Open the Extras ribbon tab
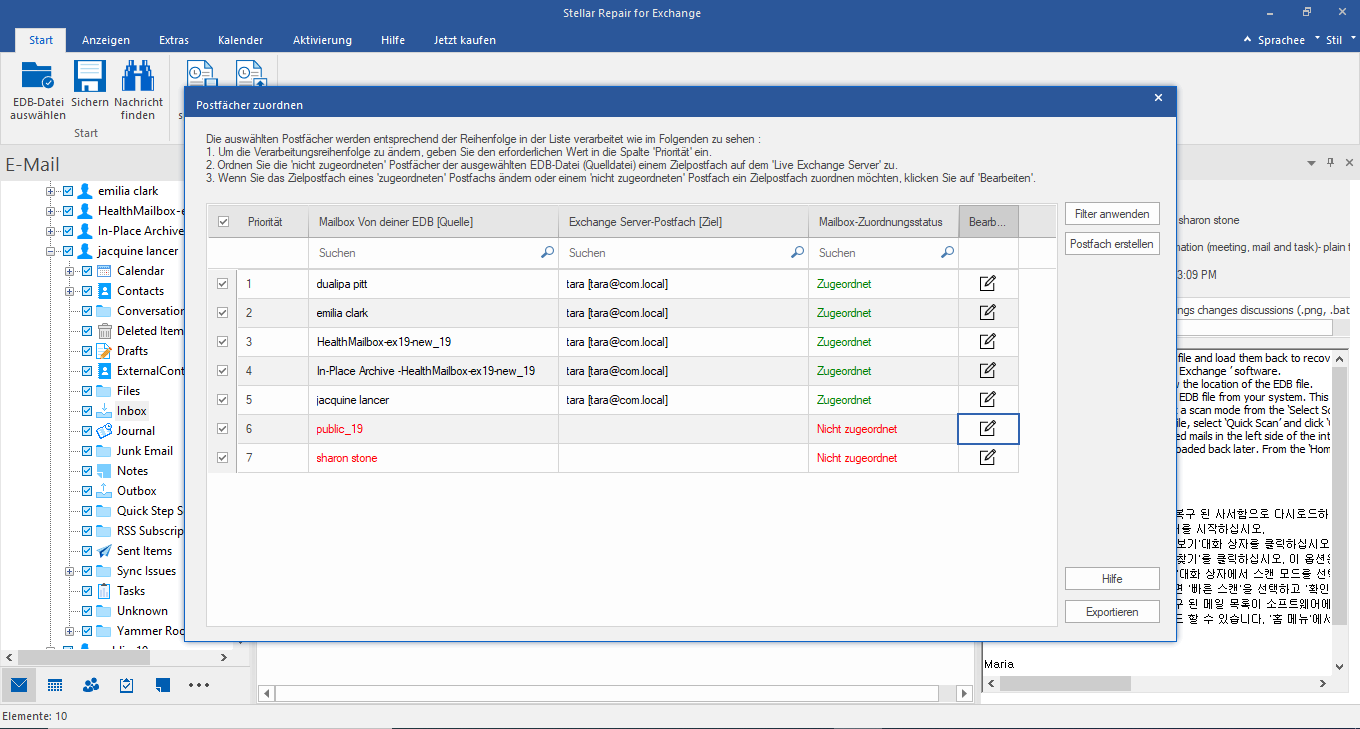Screen dimensions: 1360x729 (x=174, y=40)
